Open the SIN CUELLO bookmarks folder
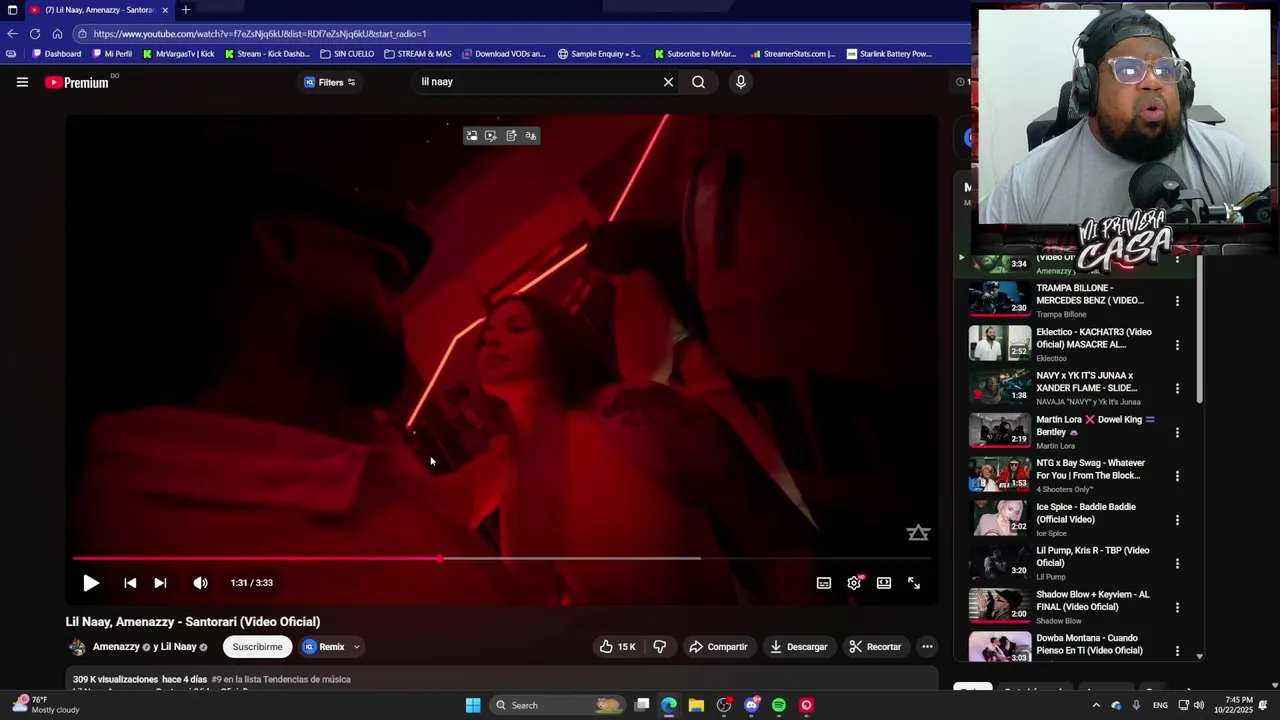Screen dimensions: 1280x720 347,54
